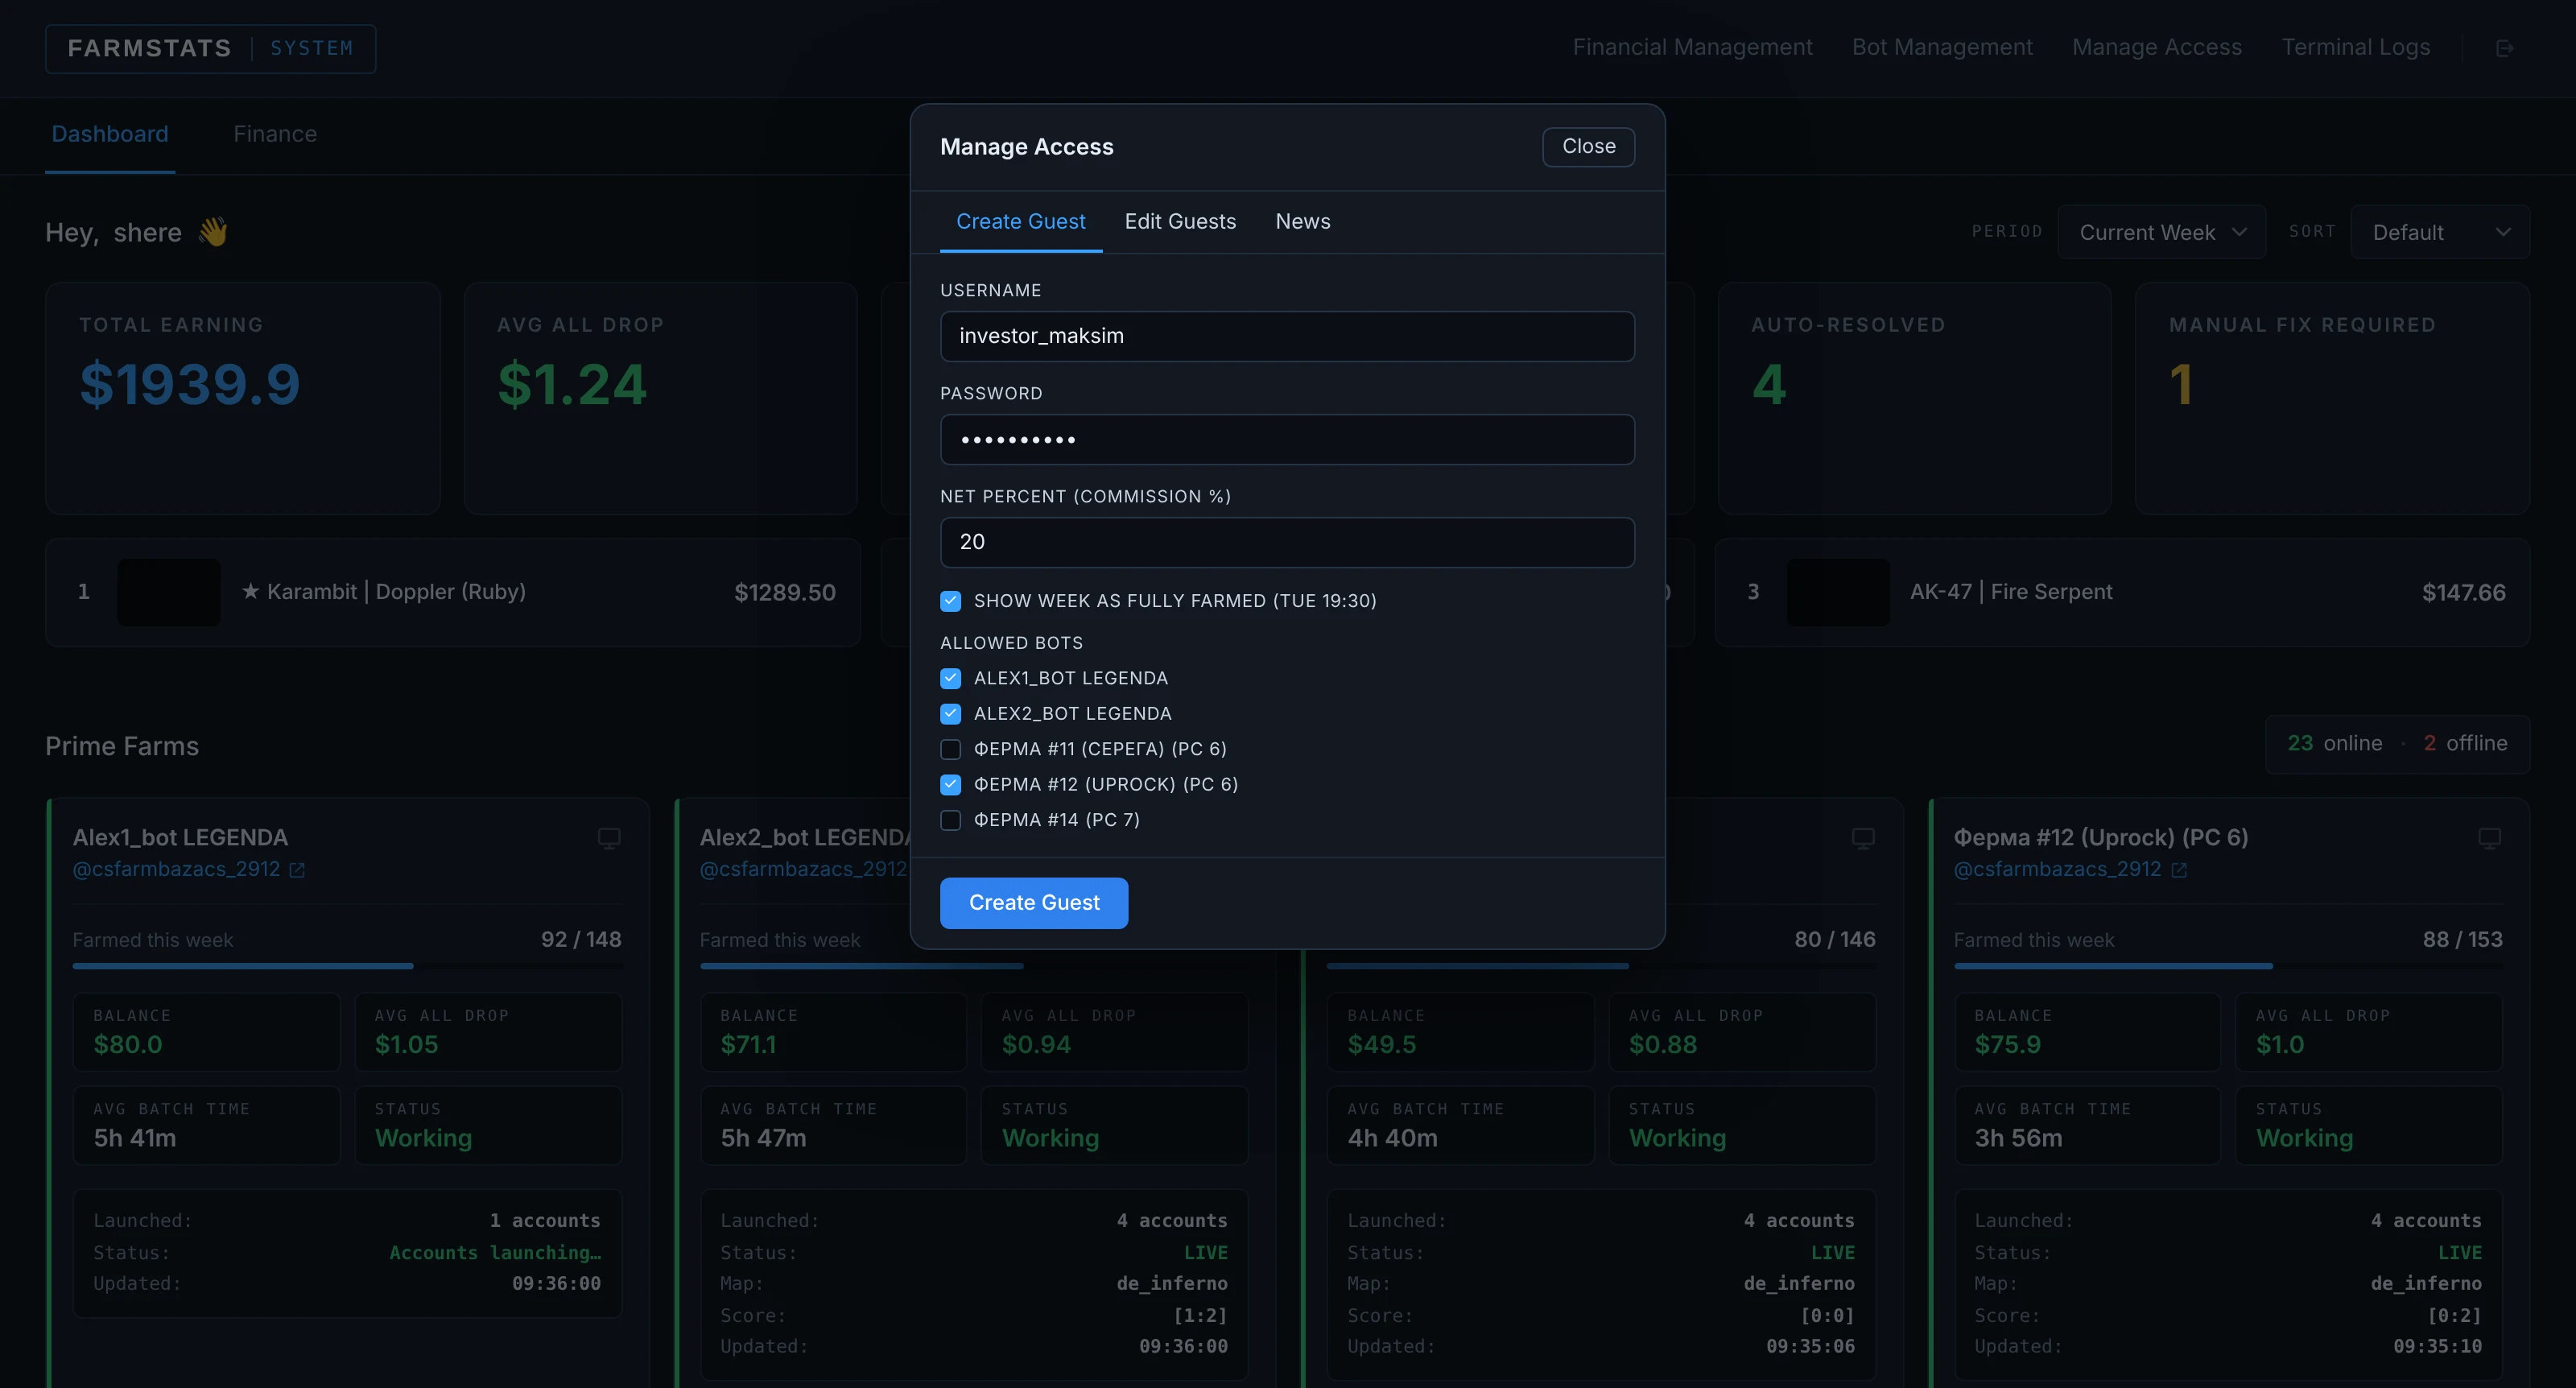Click the Karambit Doppler item thumbnail
The image size is (2576, 1388).
click(x=169, y=592)
